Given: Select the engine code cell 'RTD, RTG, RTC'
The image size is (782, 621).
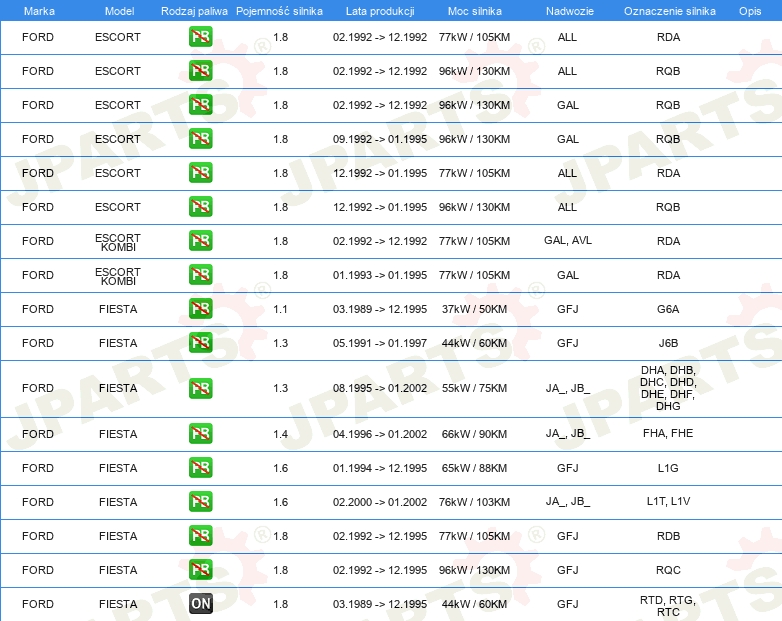Looking at the screenshot, I should tap(668, 606).
